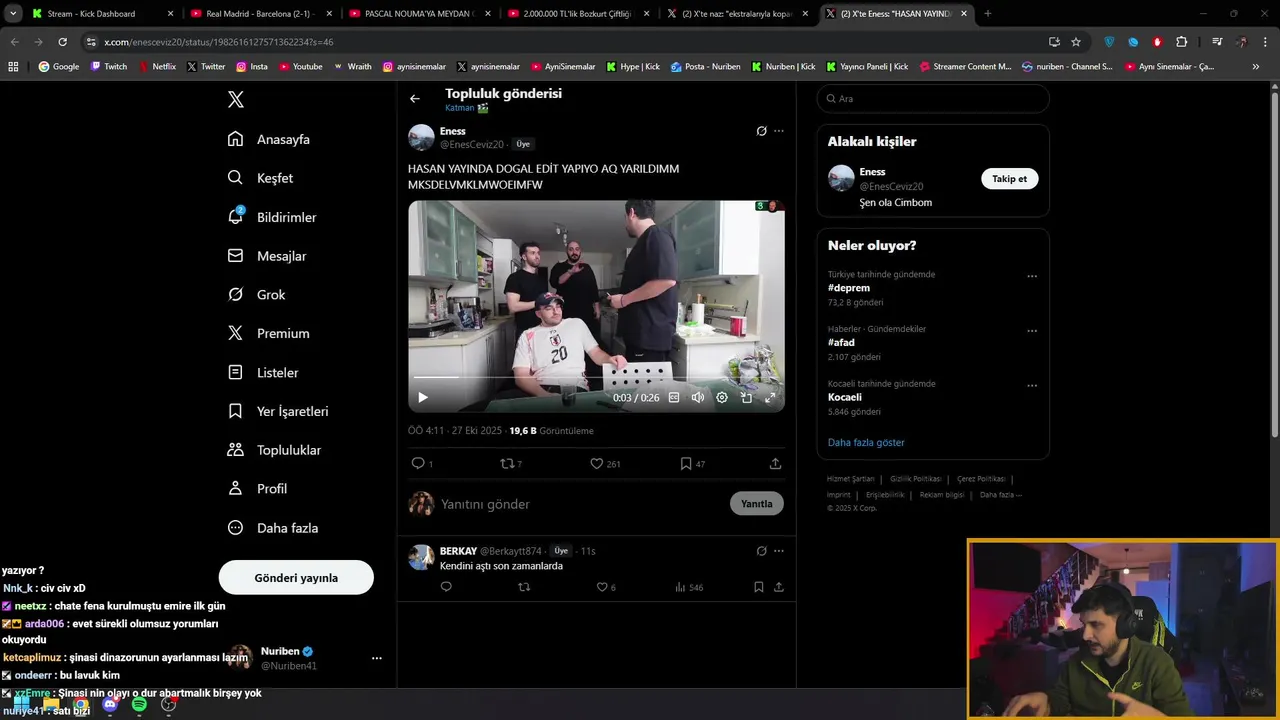Image resolution: width=1280 pixels, height=720 pixels.
Task: Open video settings gear
Action: (722, 397)
